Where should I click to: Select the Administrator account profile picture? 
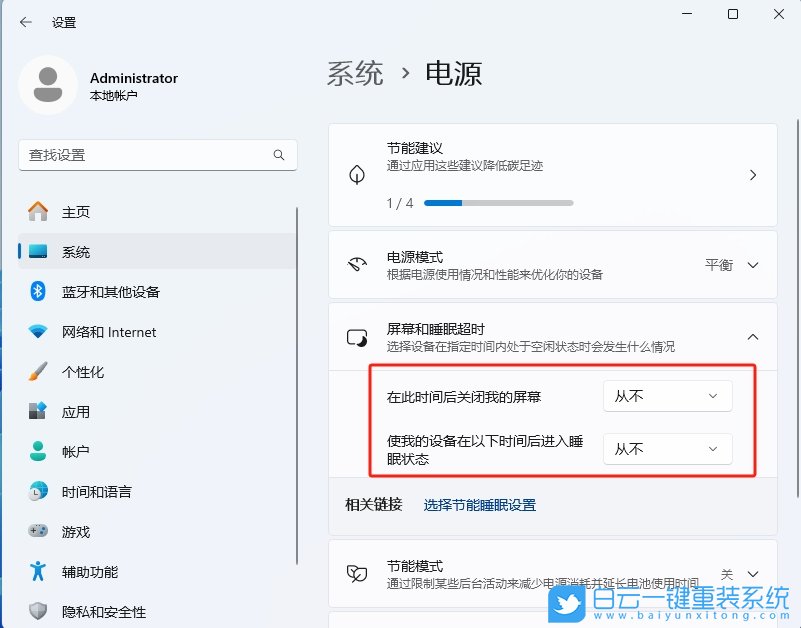pos(49,85)
